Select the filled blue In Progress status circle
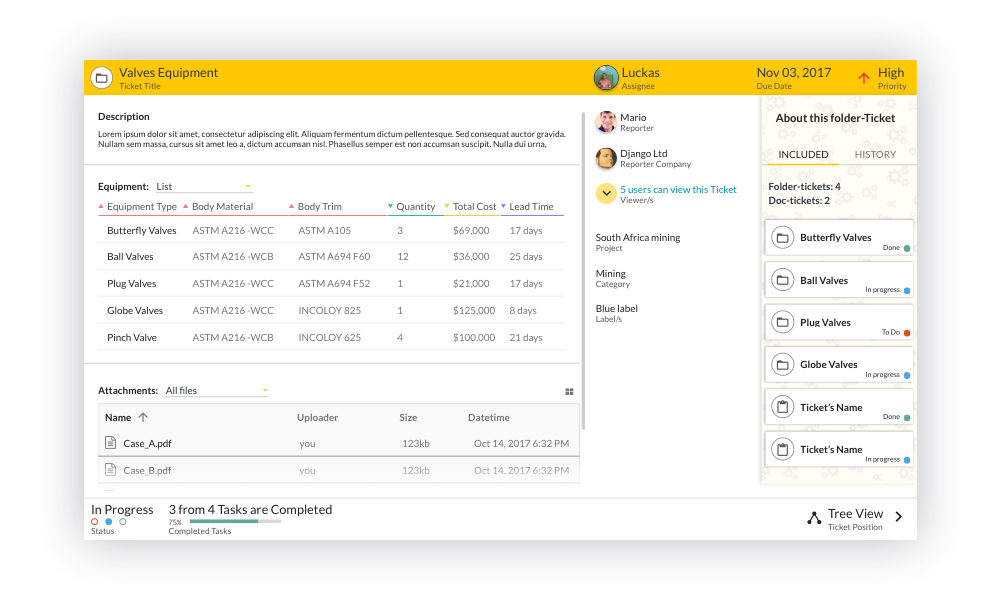 point(108,522)
